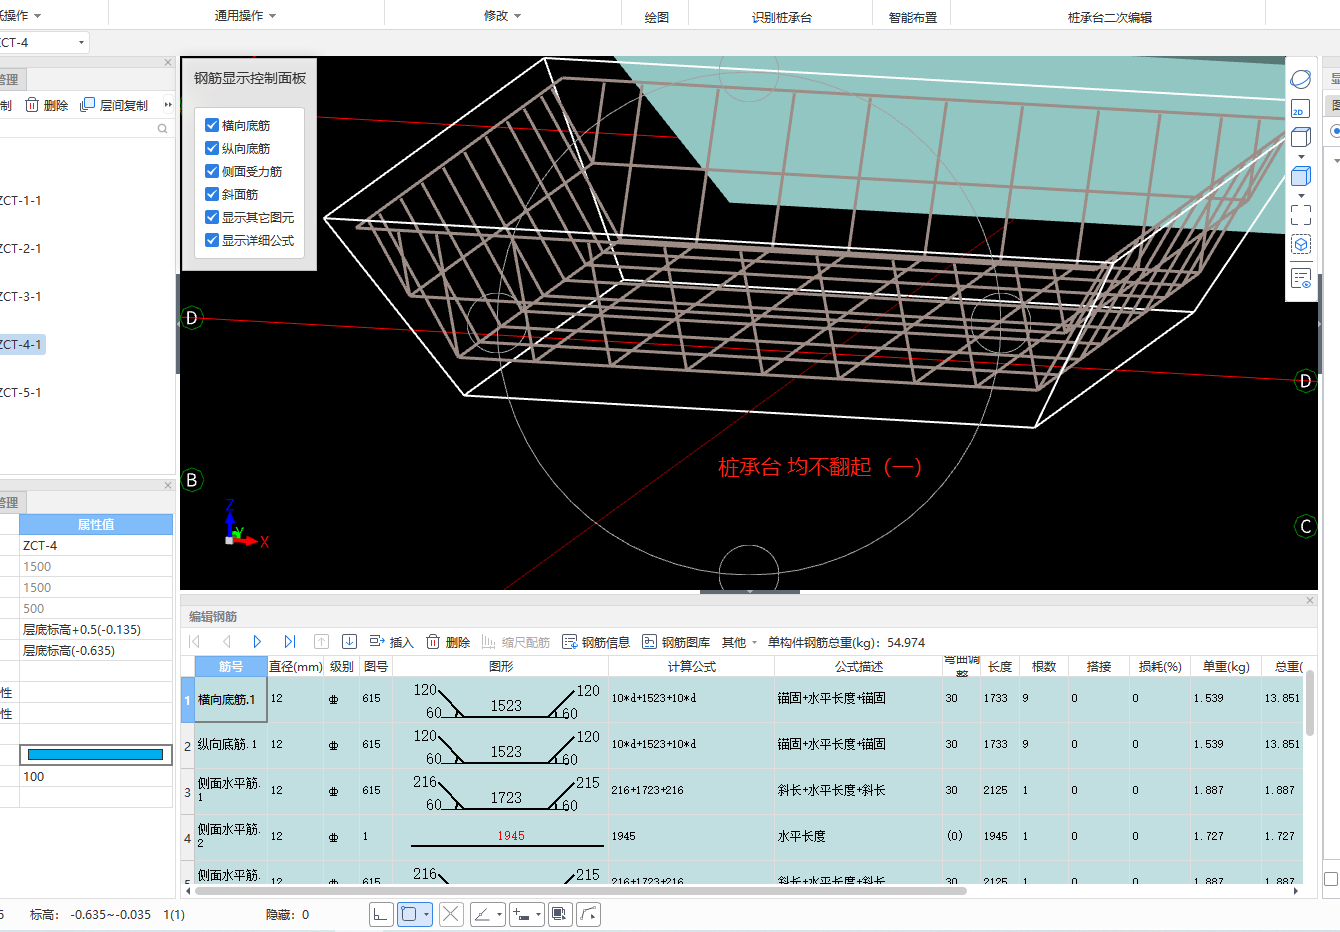Click the search magnifier in component list
The image size is (1340, 932).
[162, 129]
